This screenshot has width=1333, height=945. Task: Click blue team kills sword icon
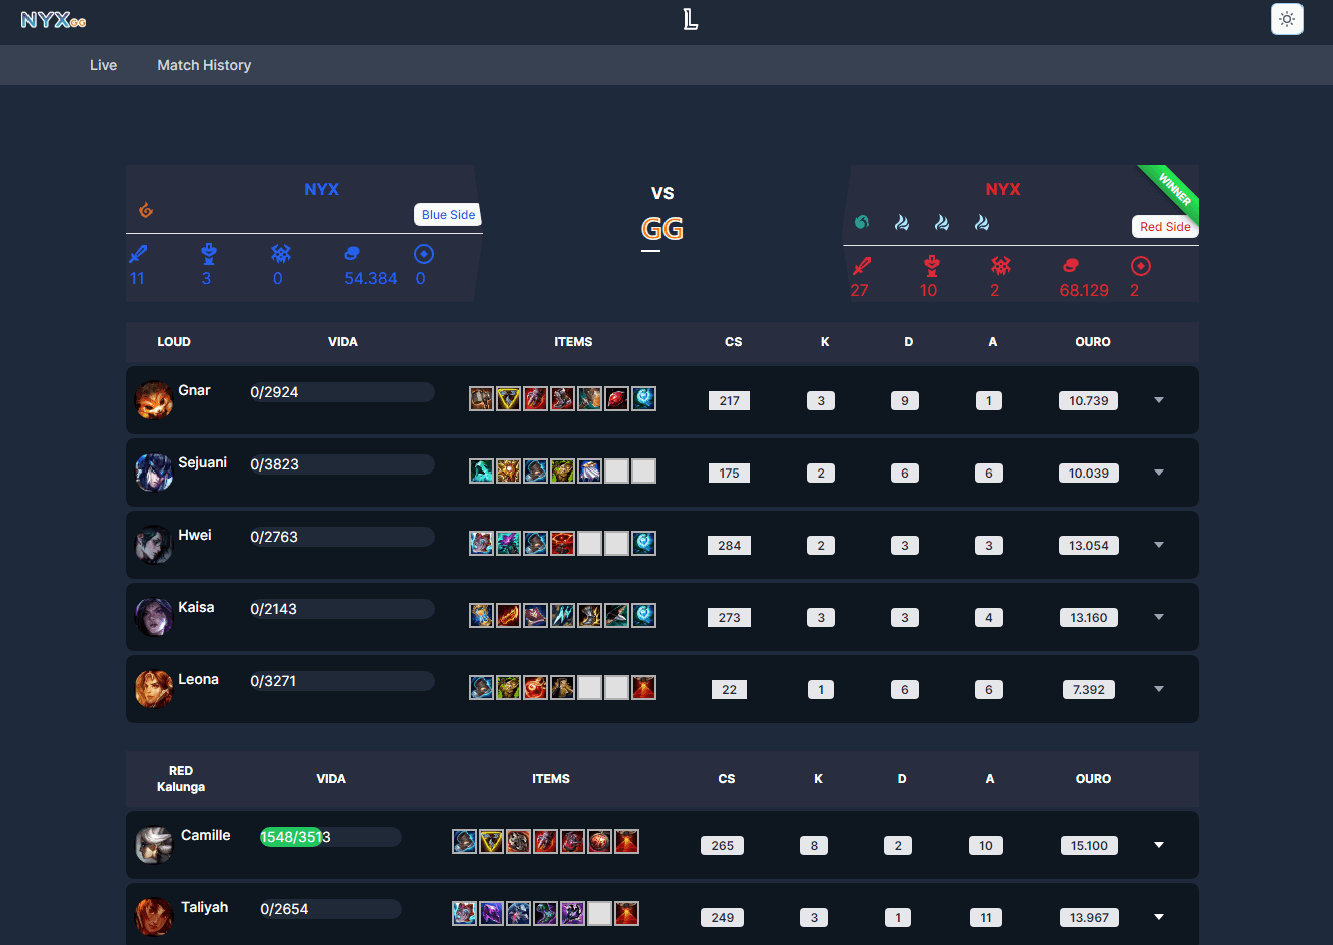point(138,254)
